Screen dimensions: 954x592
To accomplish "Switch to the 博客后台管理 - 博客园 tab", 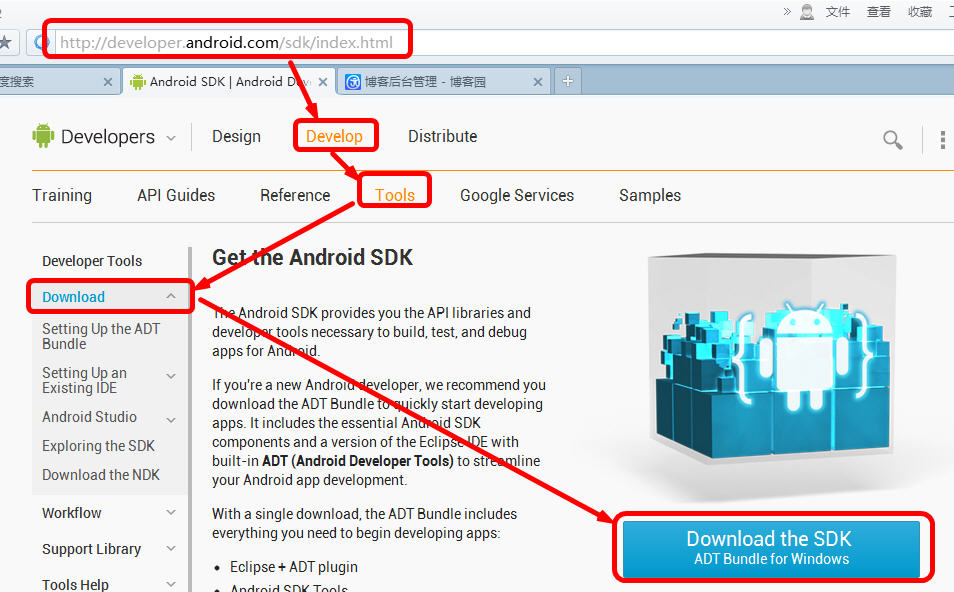I will (x=444, y=82).
